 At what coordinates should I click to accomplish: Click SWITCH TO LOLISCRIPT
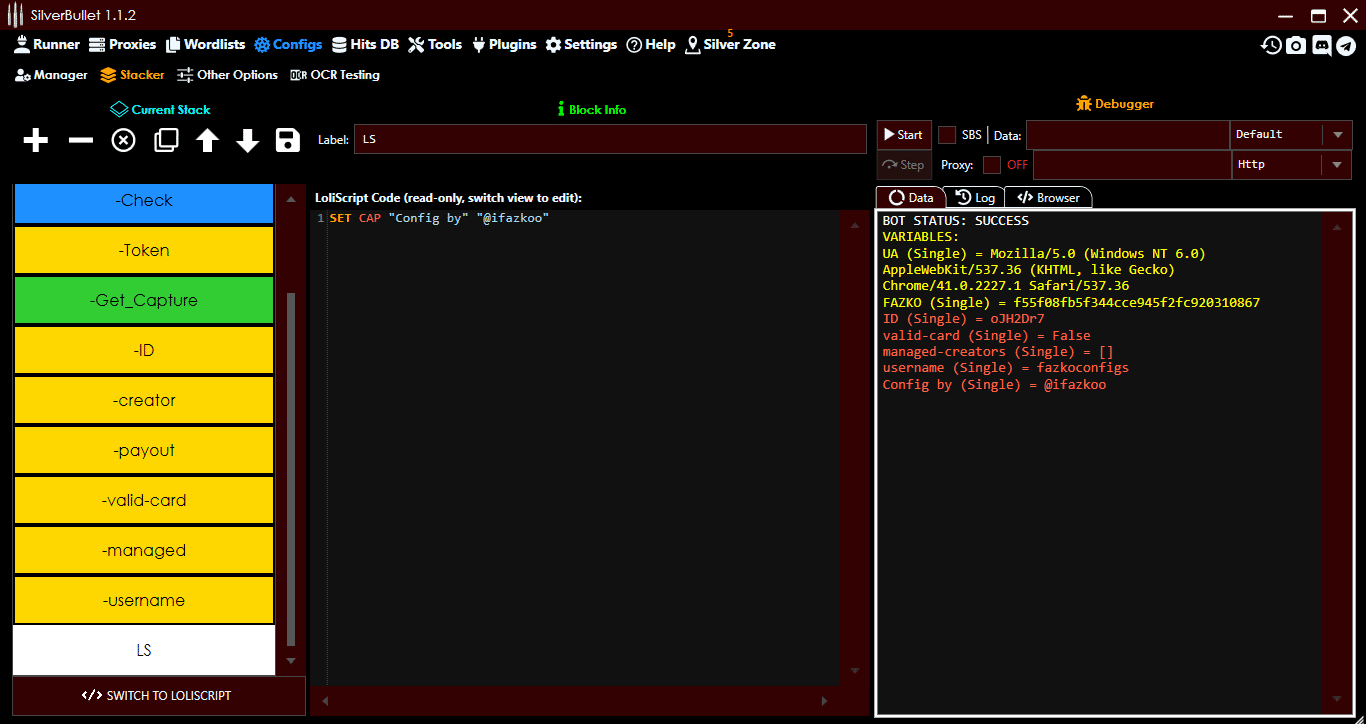[x=158, y=696]
